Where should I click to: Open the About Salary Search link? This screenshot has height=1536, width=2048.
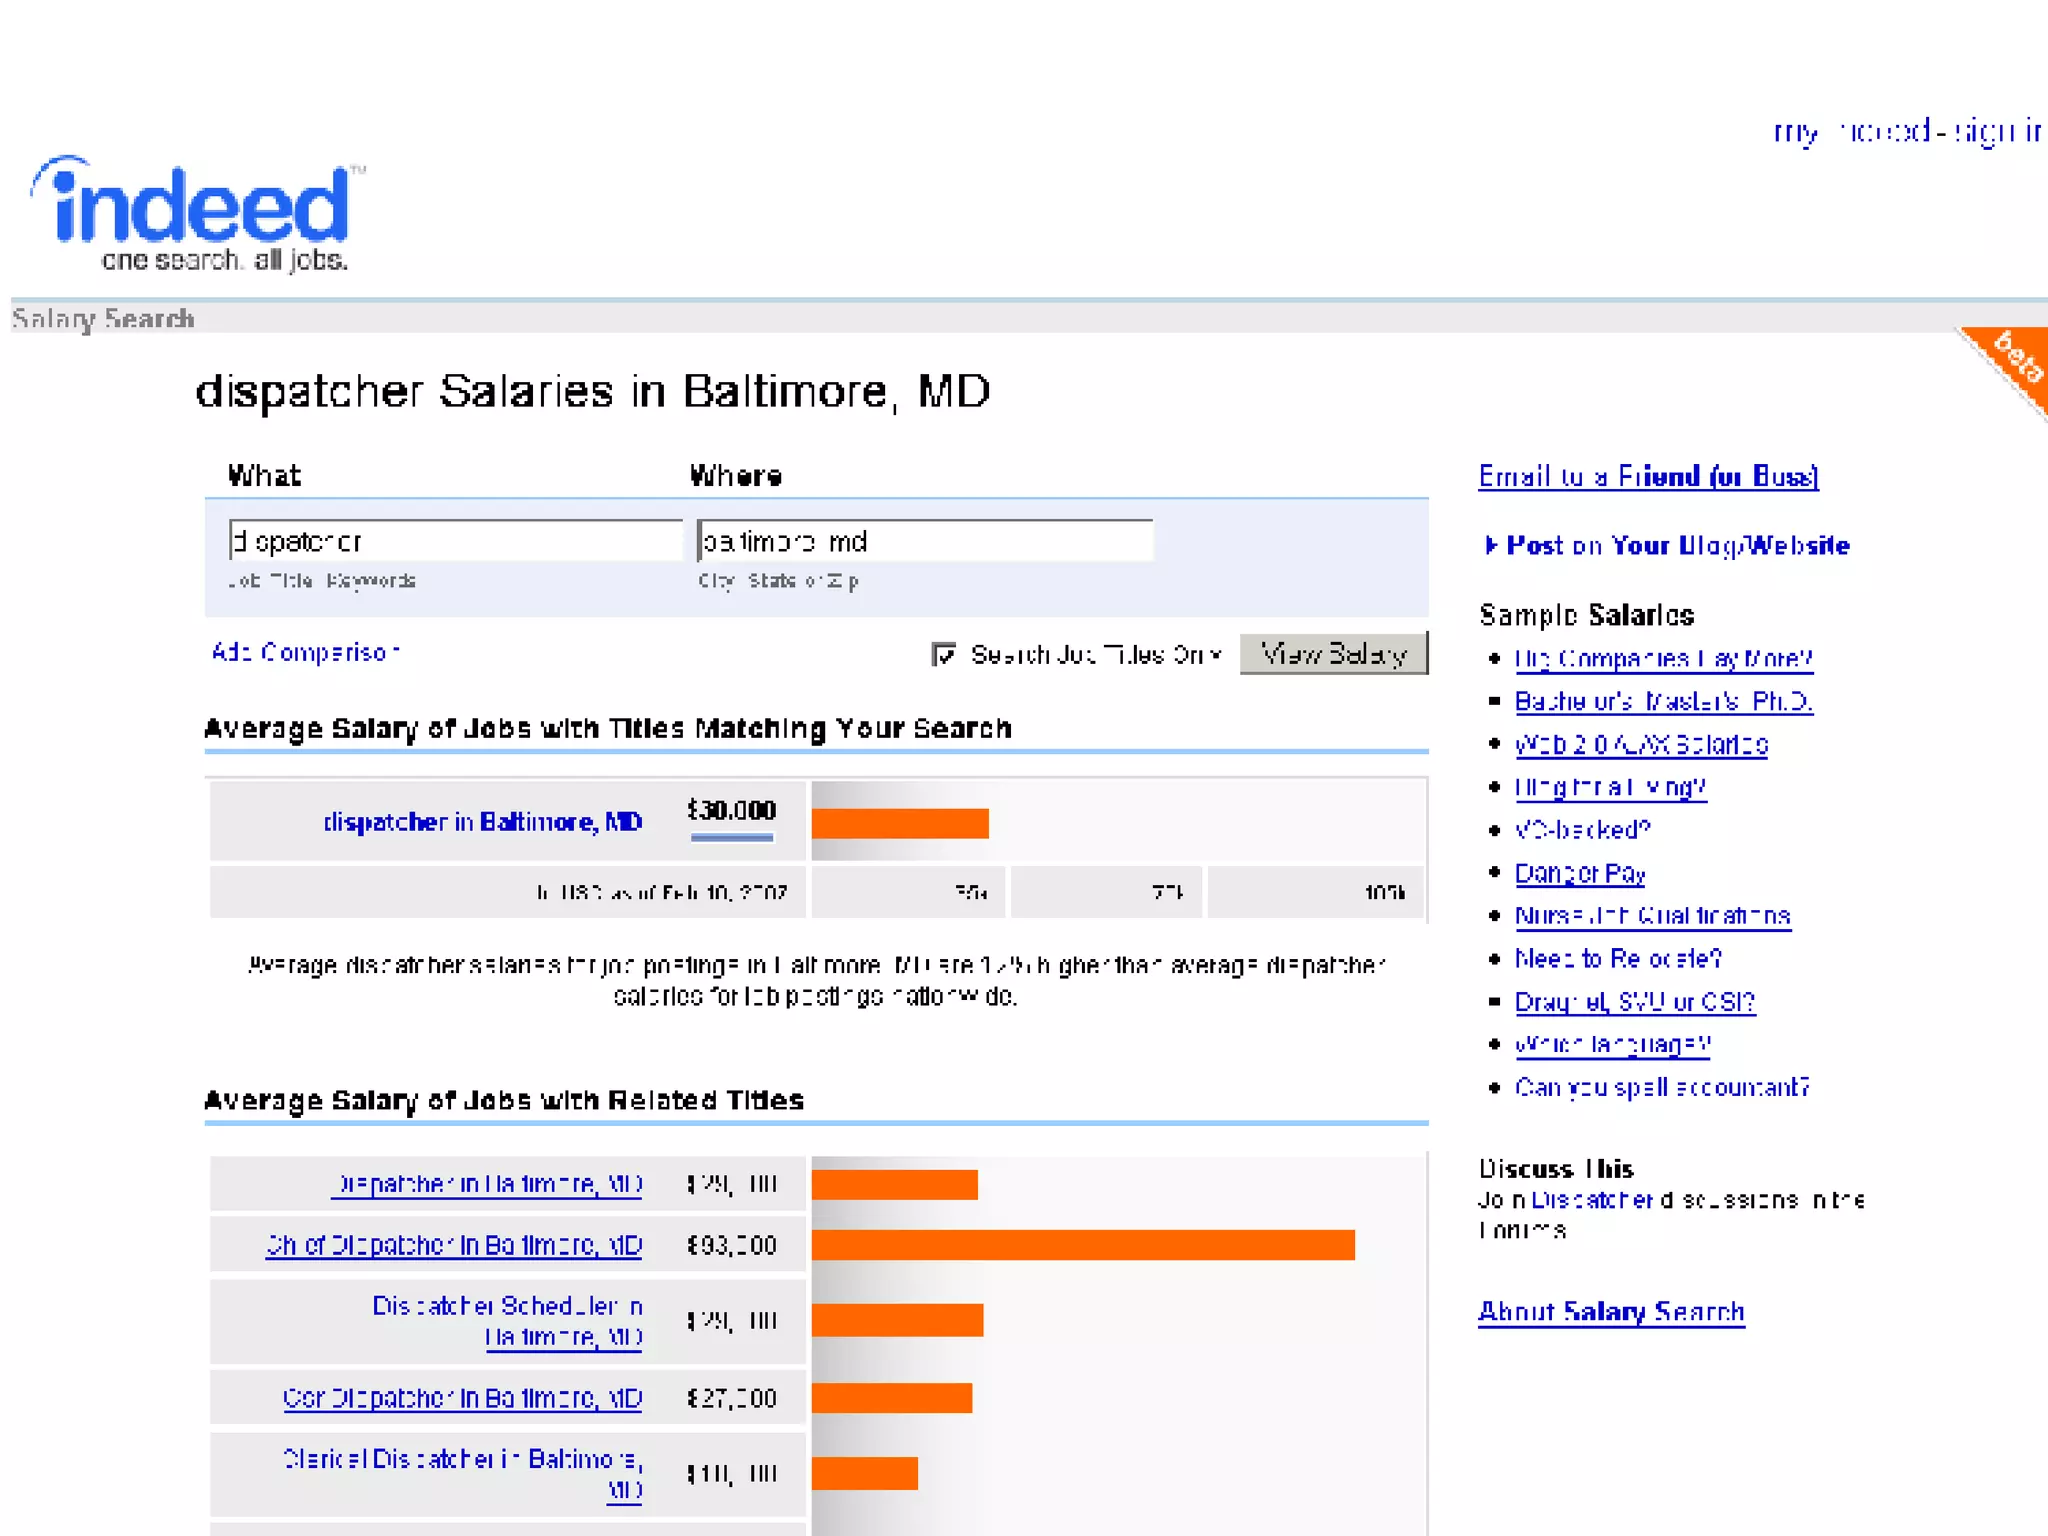1611,1311
